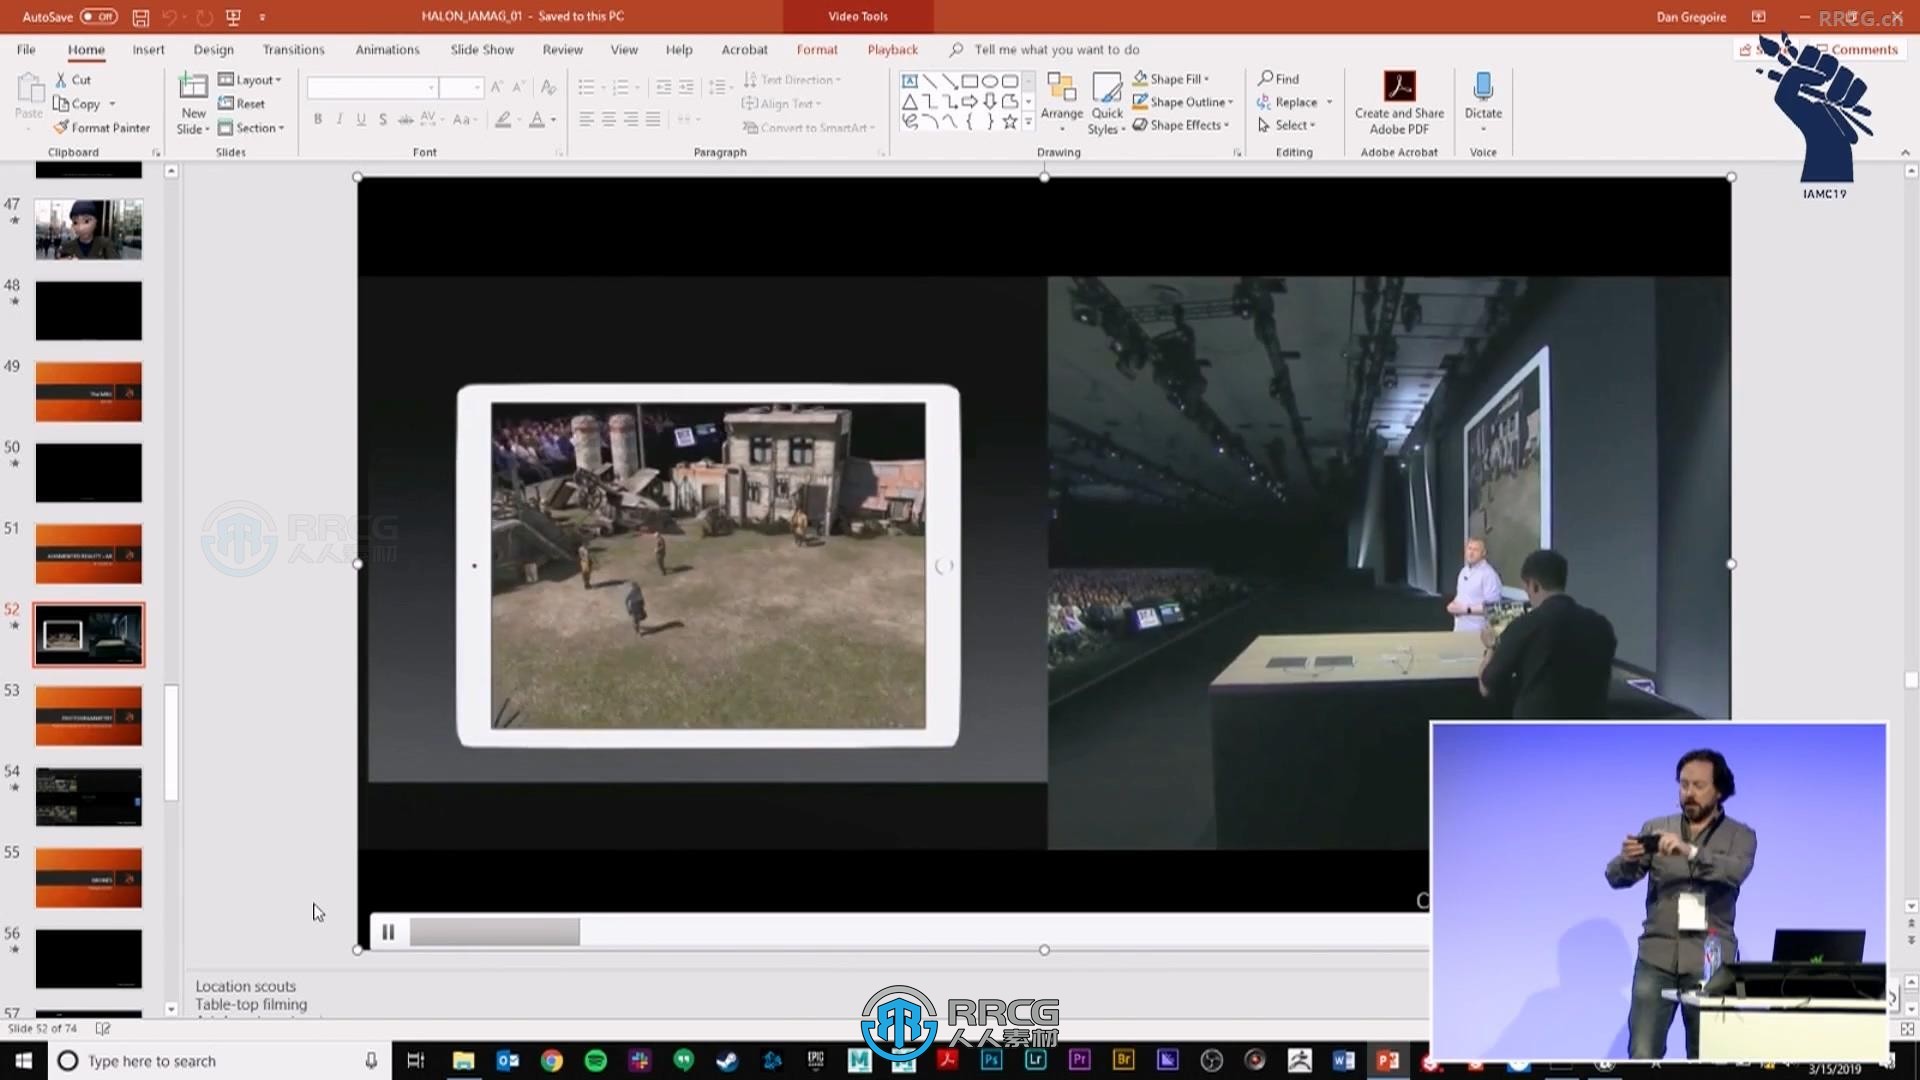The image size is (1920, 1080).
Task: Pause the video playback
Action: coord(388,932)
